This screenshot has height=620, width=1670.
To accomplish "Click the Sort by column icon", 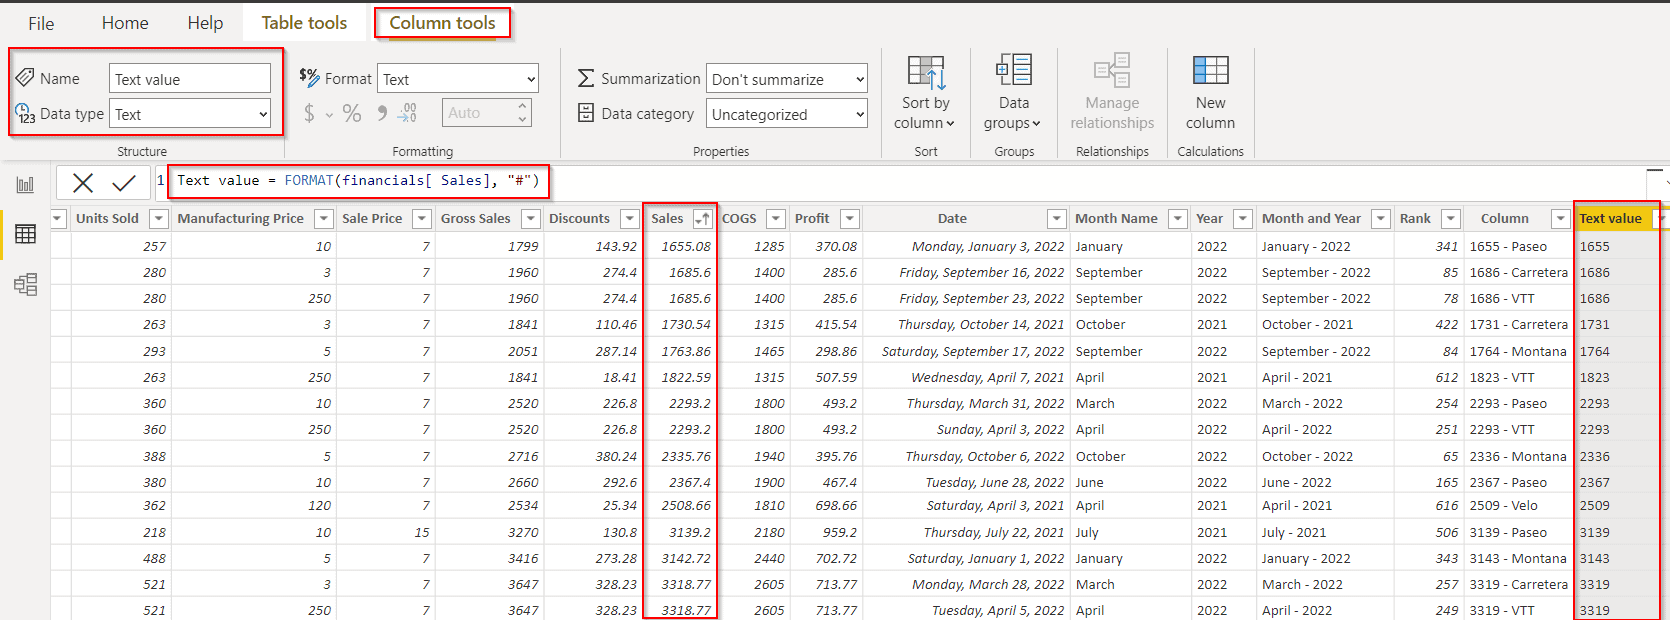I will click(x=925, y=73).
